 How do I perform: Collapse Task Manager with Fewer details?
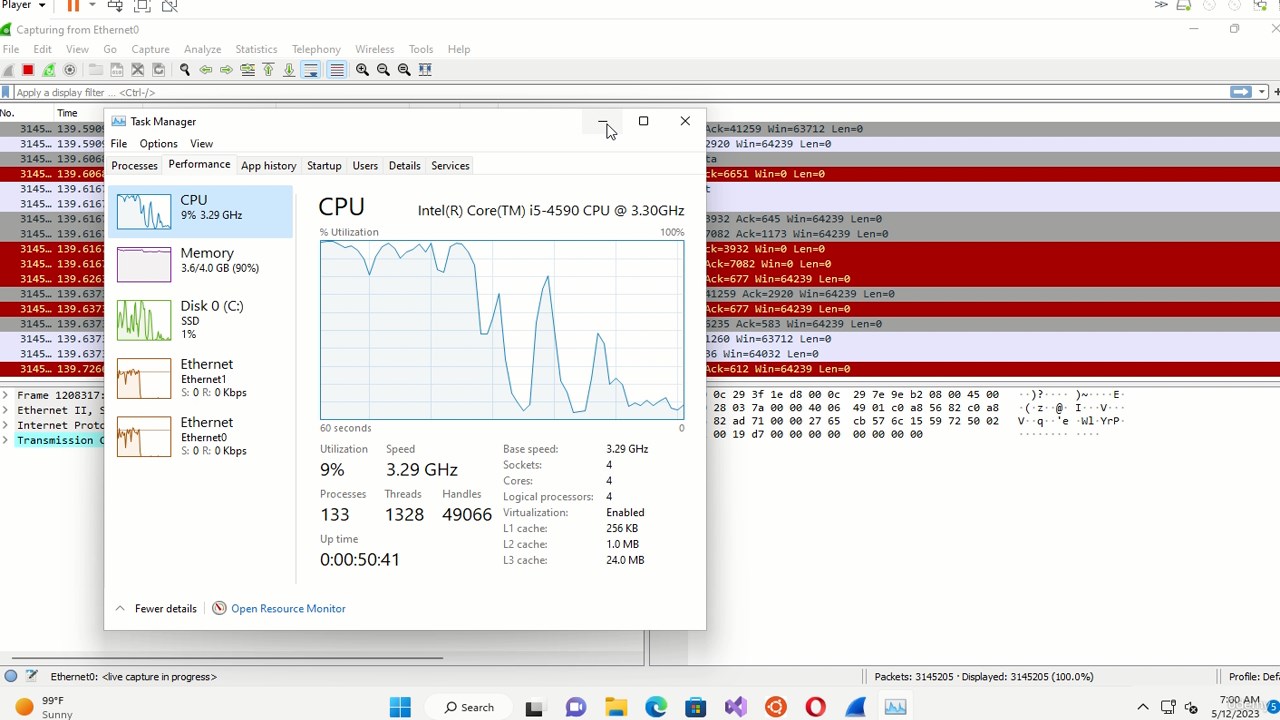(x=156, y=609)
